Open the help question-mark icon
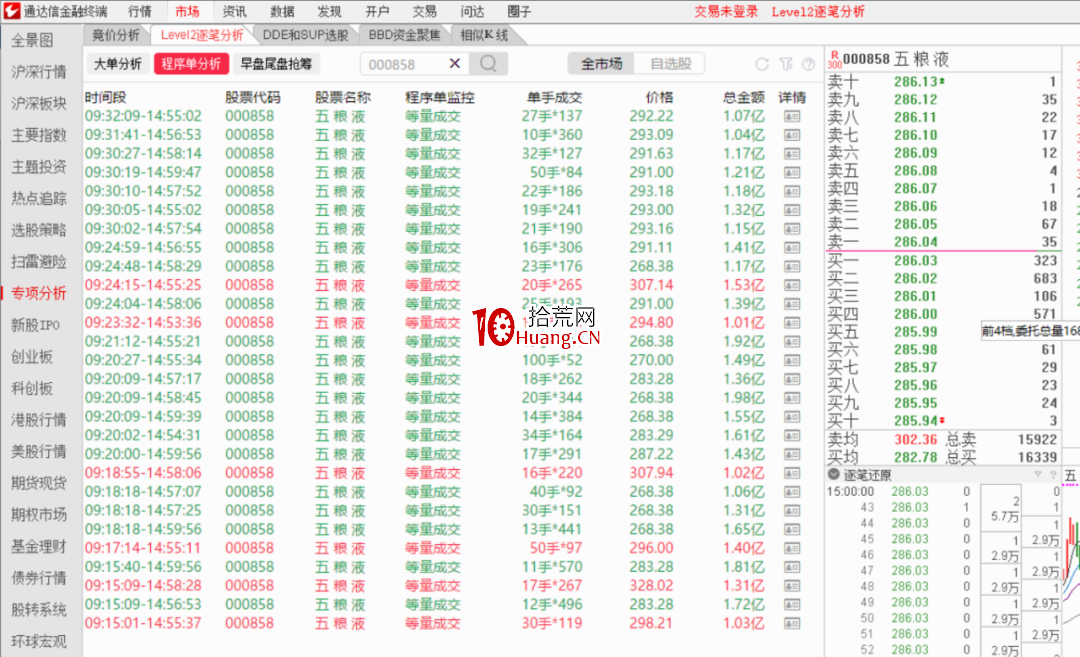The height and width of the screenshot is (657, 1080). (809, 64)
